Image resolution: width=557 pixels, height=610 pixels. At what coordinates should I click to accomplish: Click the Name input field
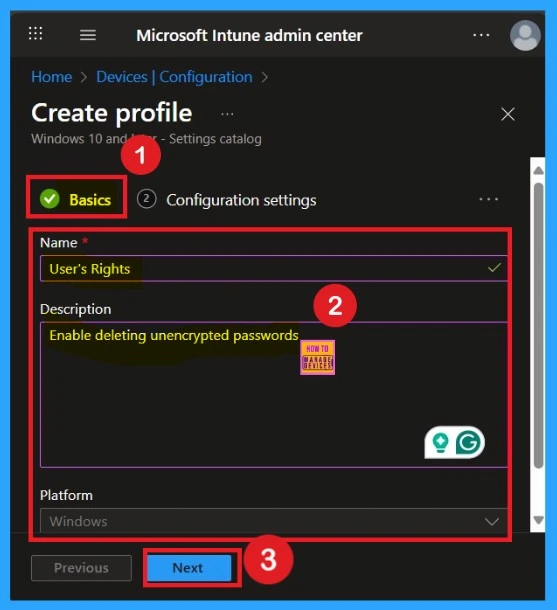[273, 268]
